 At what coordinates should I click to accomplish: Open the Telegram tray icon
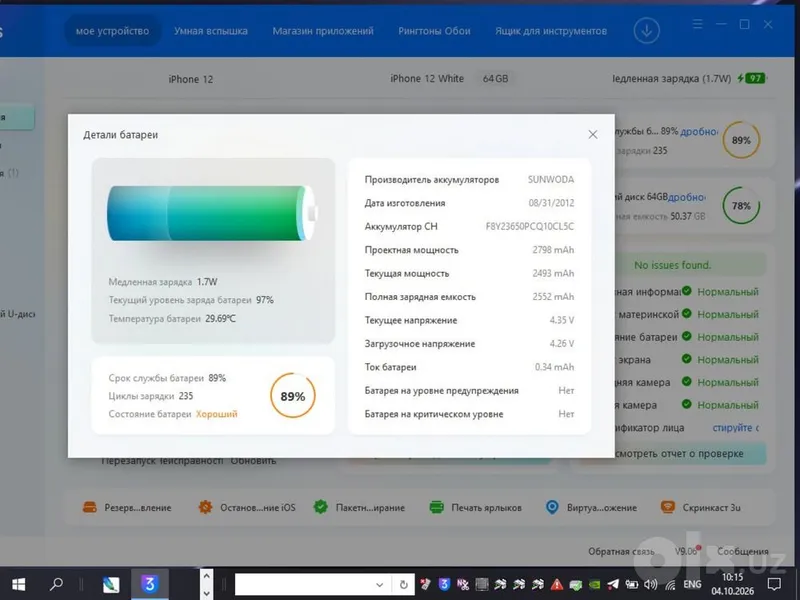[613, 585]
